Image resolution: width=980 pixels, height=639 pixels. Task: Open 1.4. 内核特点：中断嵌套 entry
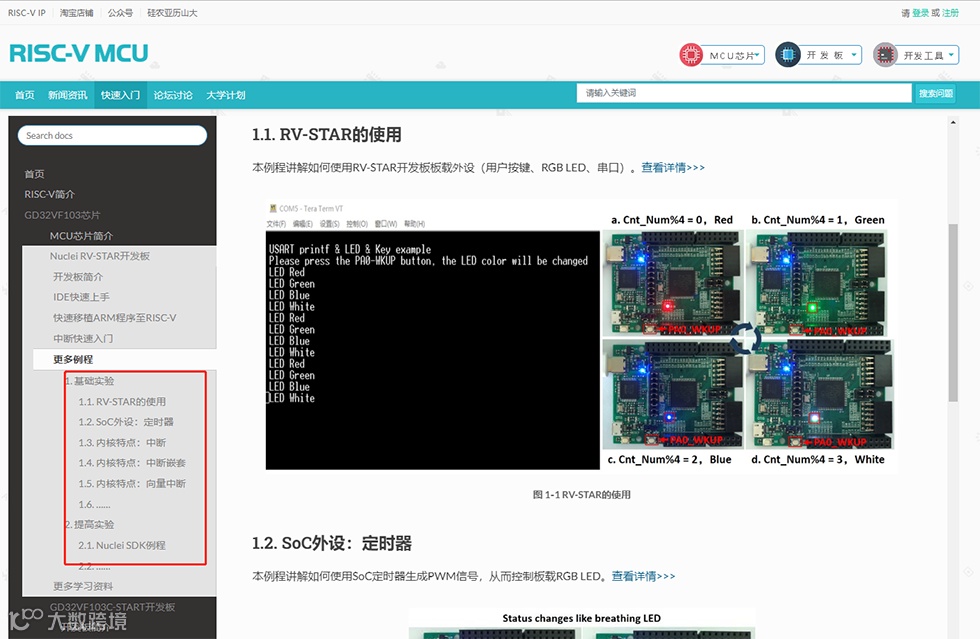[132, 463]
